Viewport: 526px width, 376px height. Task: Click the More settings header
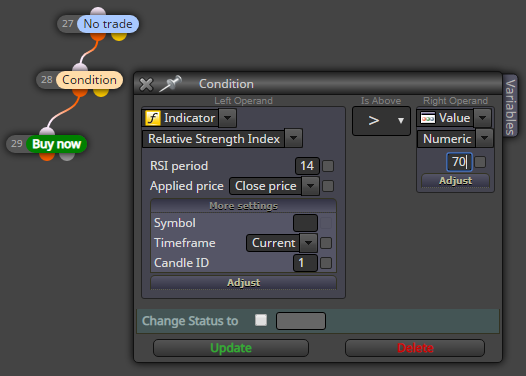244,206
